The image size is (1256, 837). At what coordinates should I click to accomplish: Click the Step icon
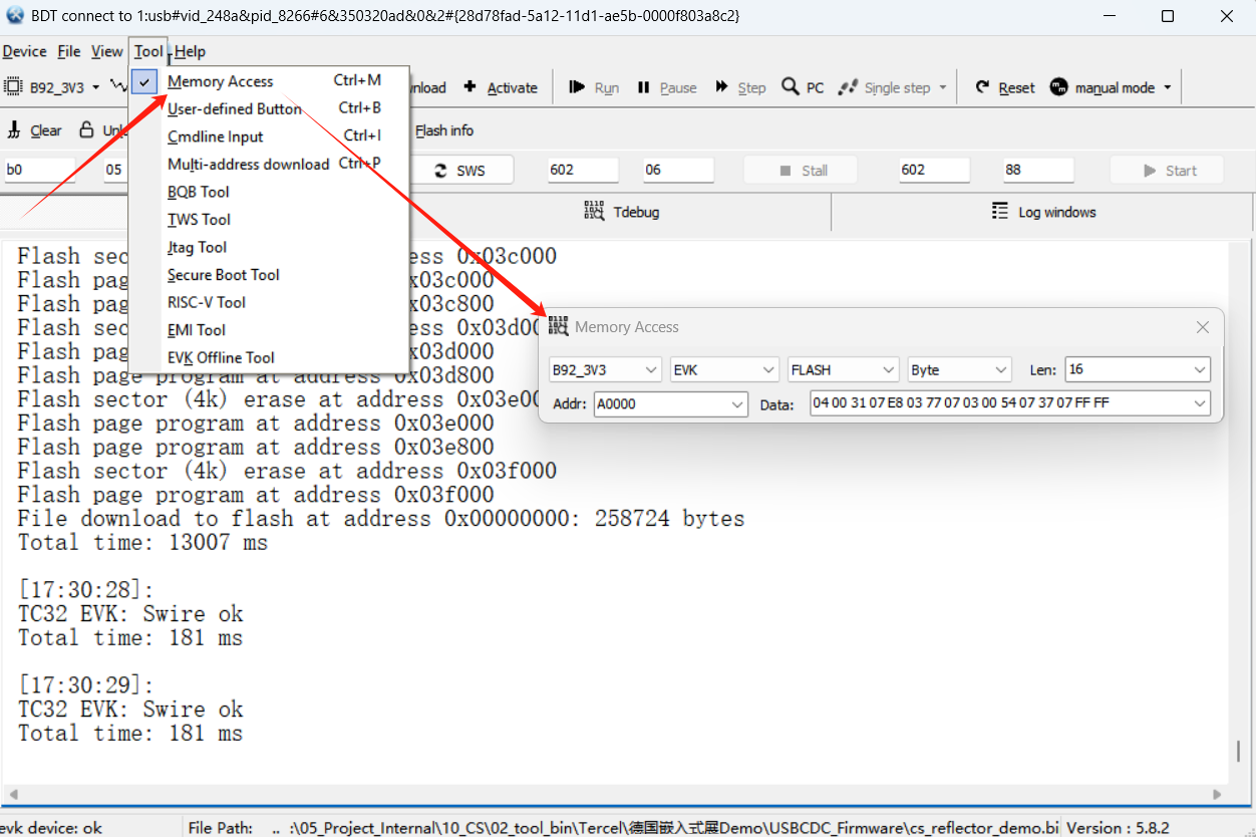(x=722, y=88)
